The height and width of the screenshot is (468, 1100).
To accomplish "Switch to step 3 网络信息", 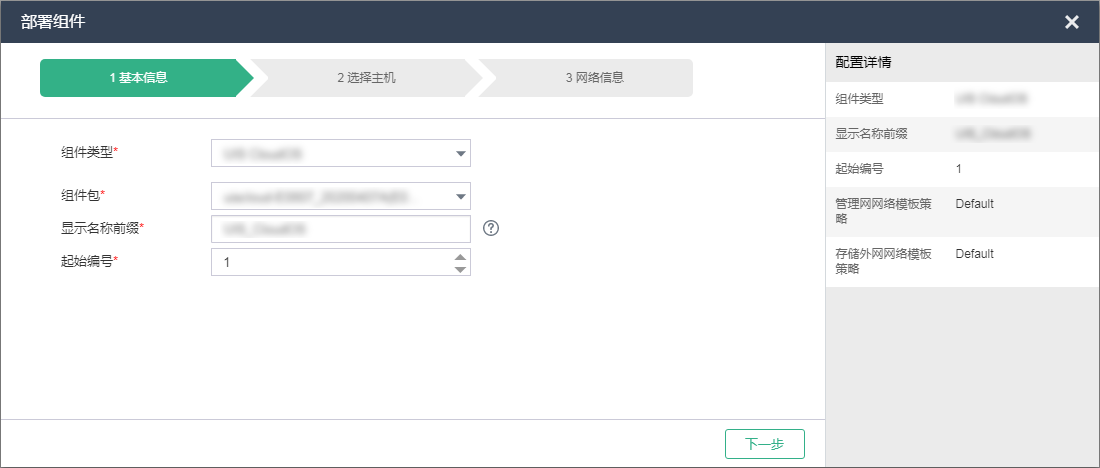I will point(594,78).
